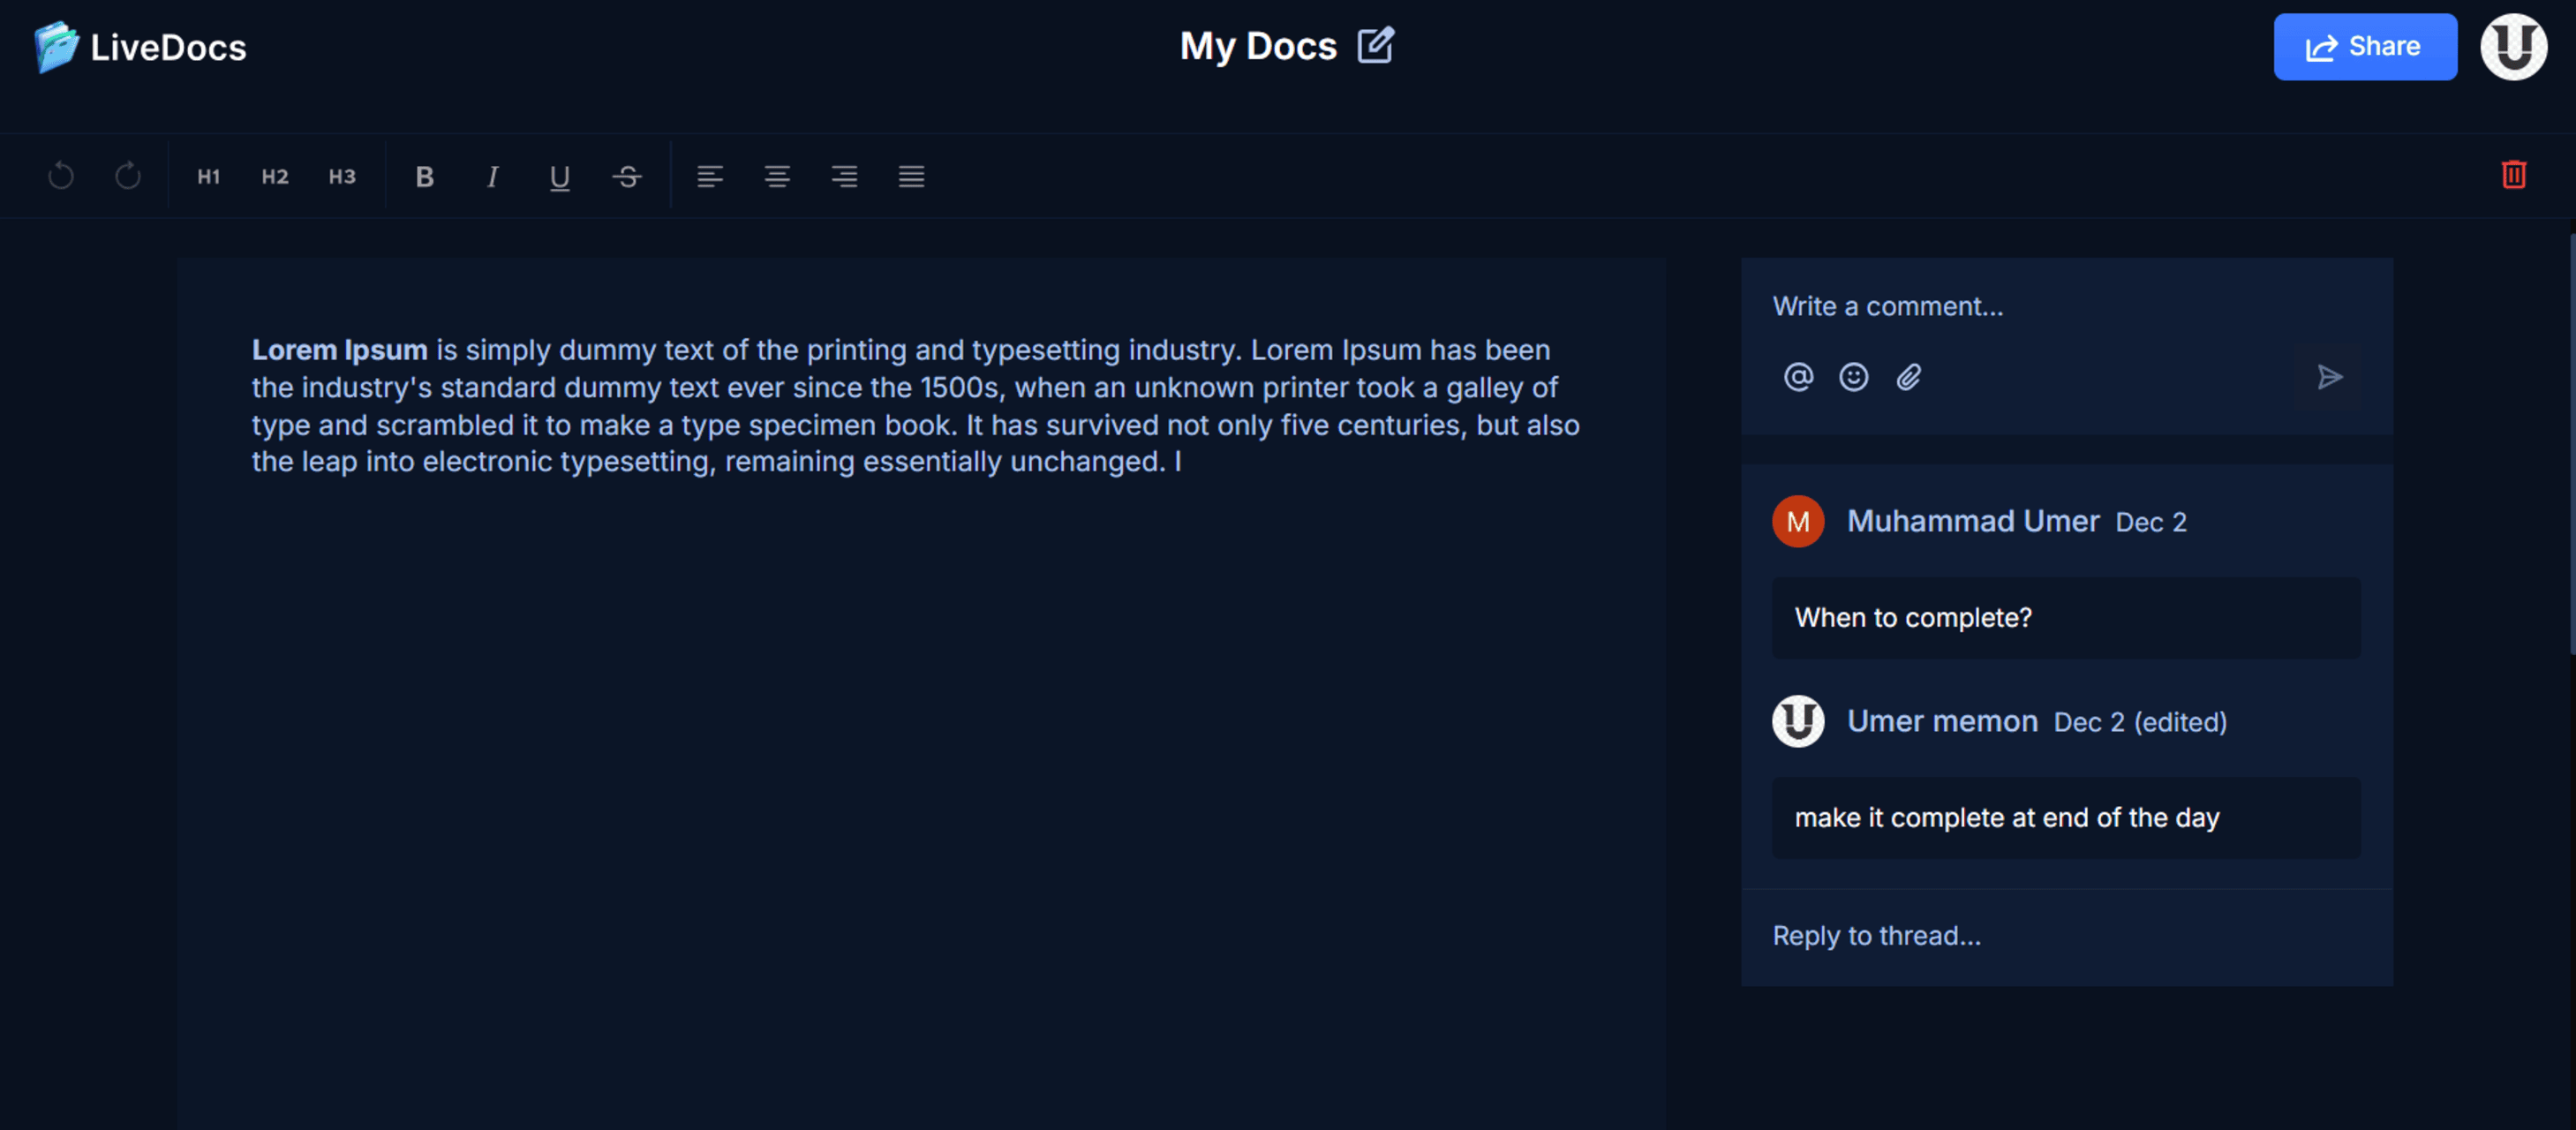Apply Heading 3 format
The image size is (2576, 1130).
coord(342,176)
